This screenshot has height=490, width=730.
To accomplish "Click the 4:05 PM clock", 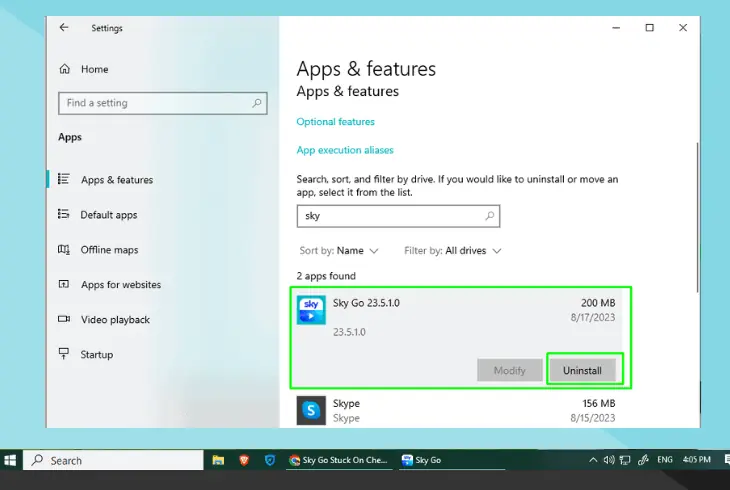I will (696, 460).
